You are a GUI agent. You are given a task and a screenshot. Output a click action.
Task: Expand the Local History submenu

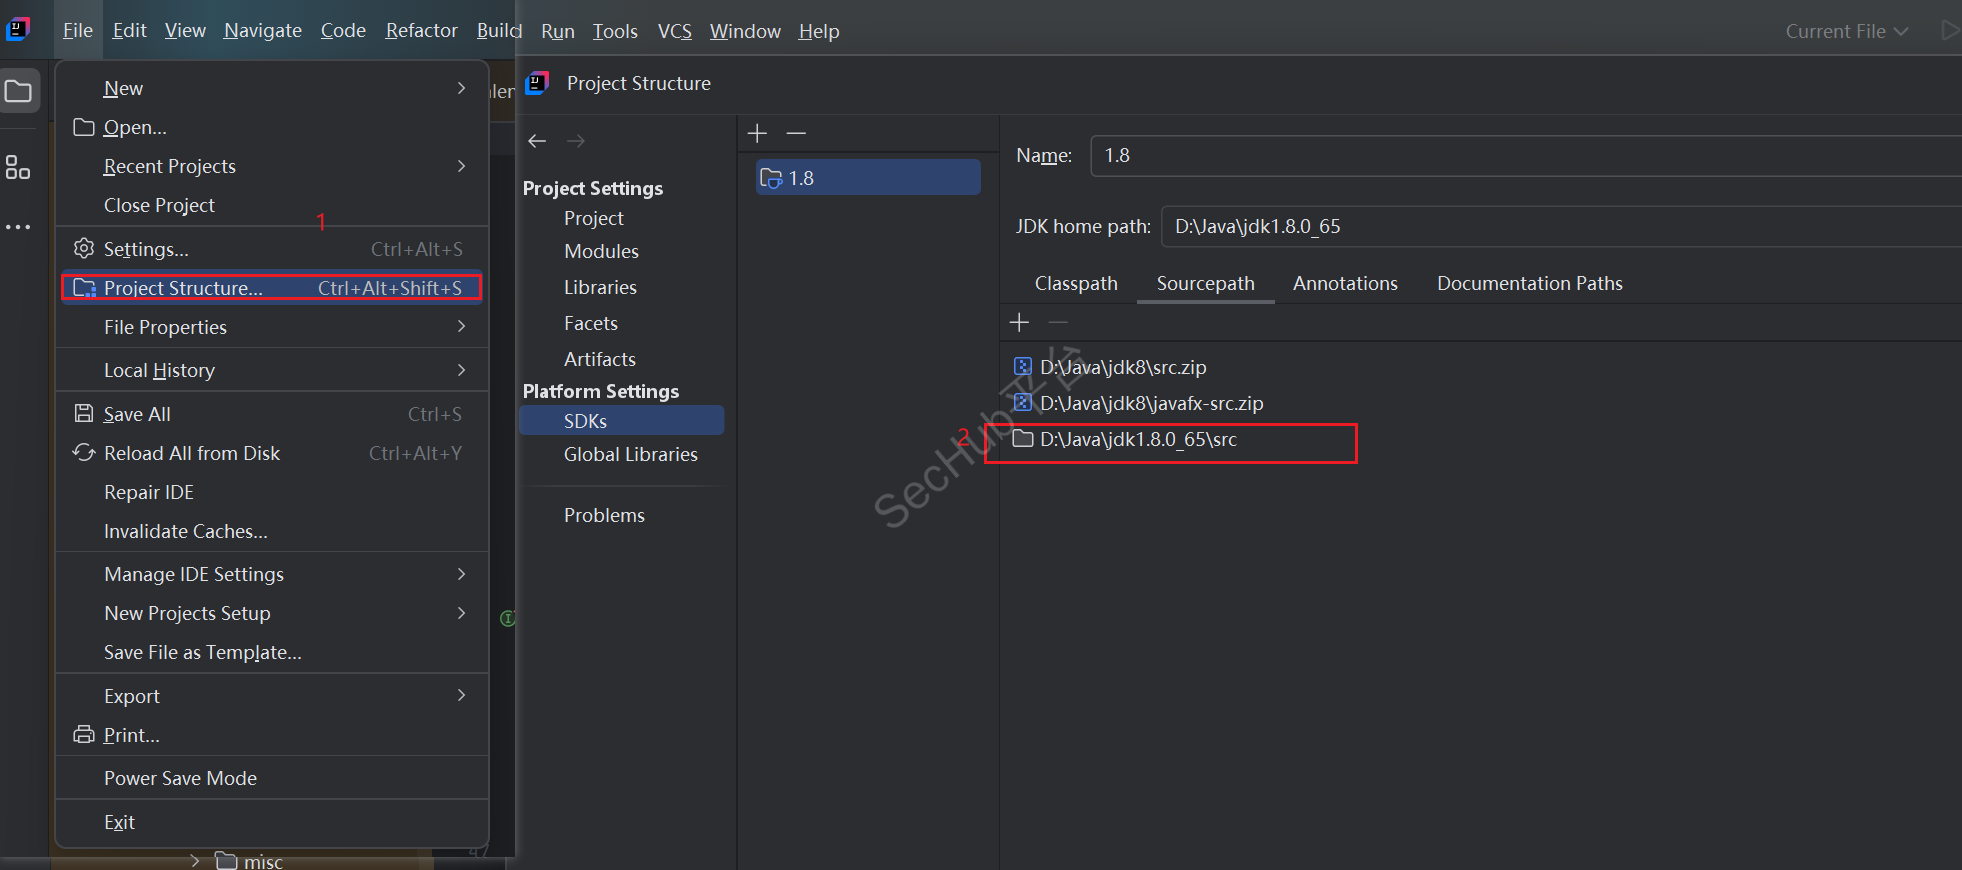pyautogui.click(x=461, y=370)
